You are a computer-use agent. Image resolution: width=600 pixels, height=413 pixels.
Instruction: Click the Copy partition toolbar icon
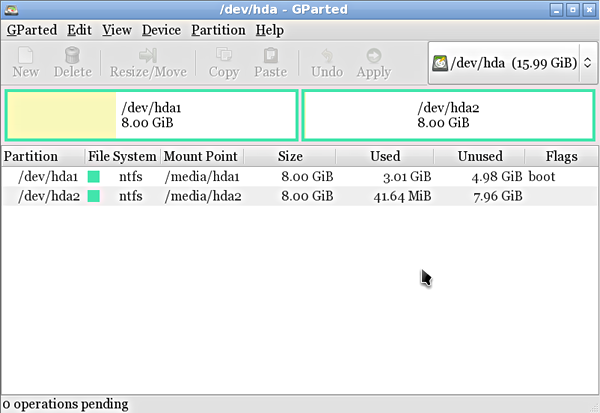pos(224,56)
